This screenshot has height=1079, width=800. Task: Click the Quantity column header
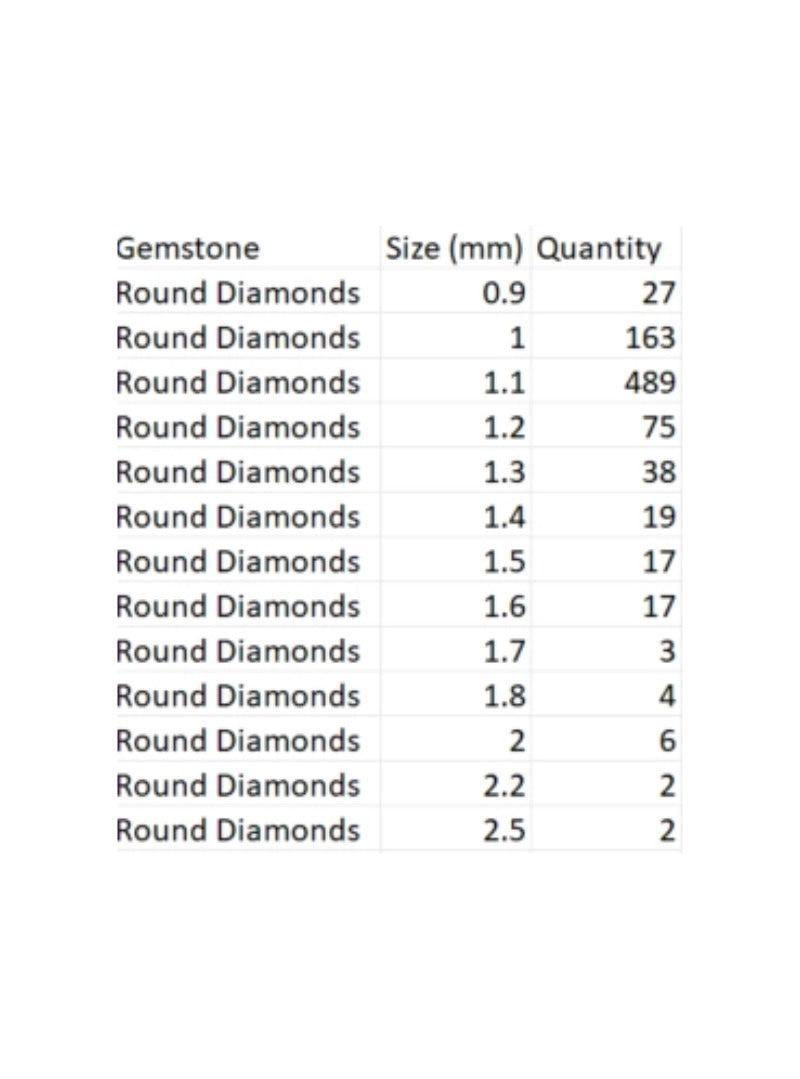pos(599,248)
